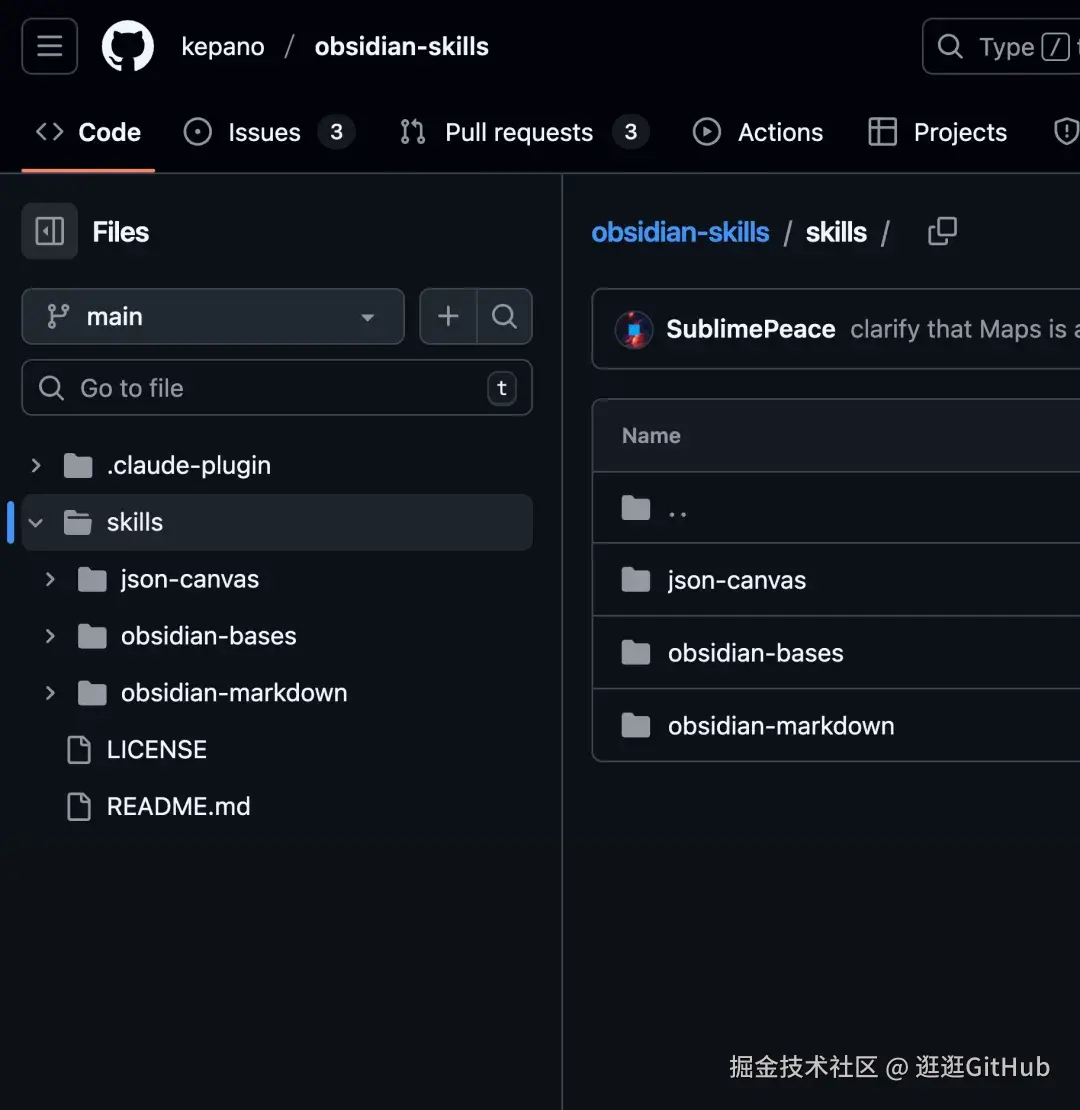Screen dimensions: 1080x1110
Task: Open obsidian-bases folder in the listing
Action: [755, 653]
